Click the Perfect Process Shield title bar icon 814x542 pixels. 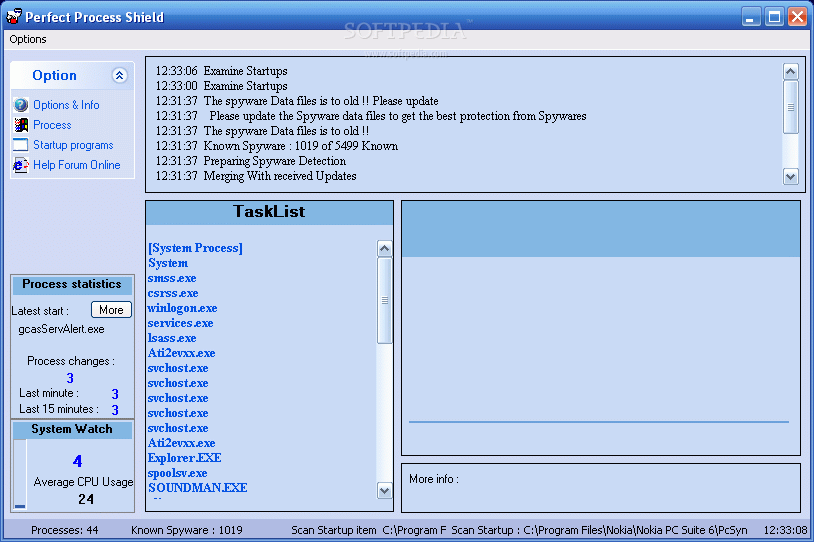[x=14, y=17]
